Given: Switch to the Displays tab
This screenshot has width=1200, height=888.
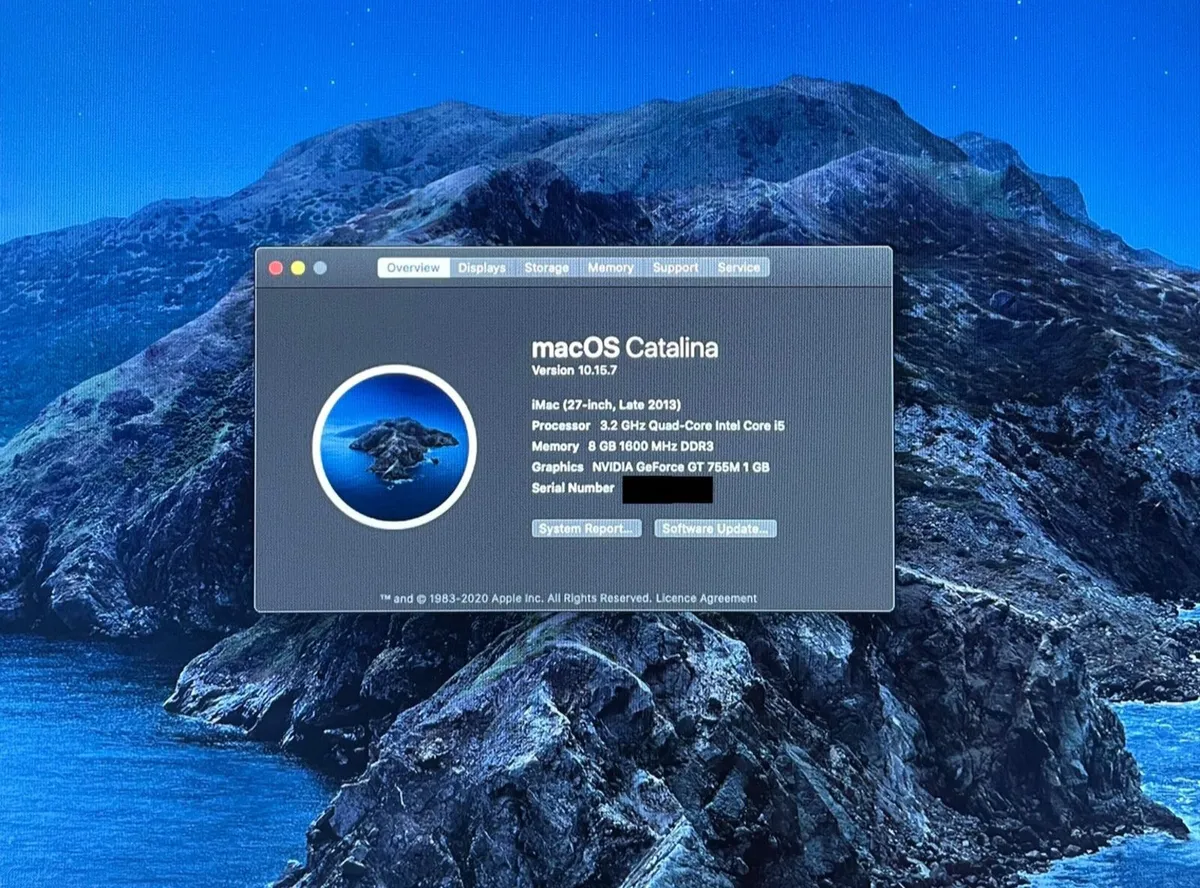Looking at the screenshot, I should [x=482, y=267].
